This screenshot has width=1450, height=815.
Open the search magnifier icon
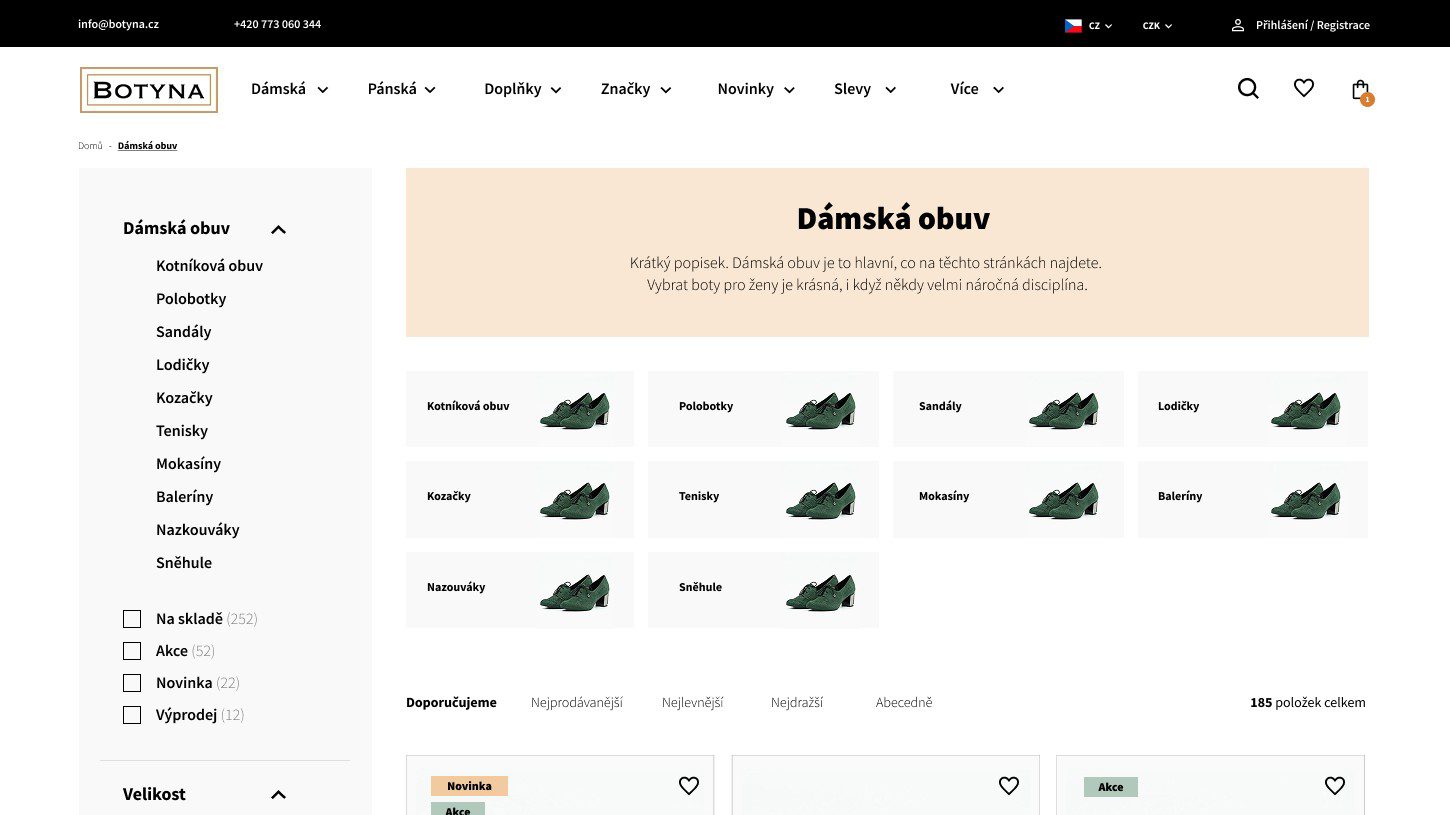(x=1248, y=89)
